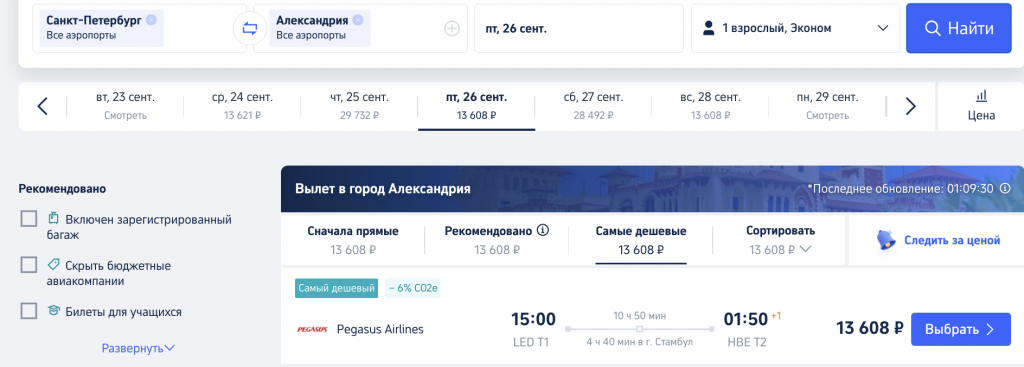Image resolution: width=1024 pixels, height=367 pixels.
Task: Open passengers and class dropdown
Action: click(795, 29)
